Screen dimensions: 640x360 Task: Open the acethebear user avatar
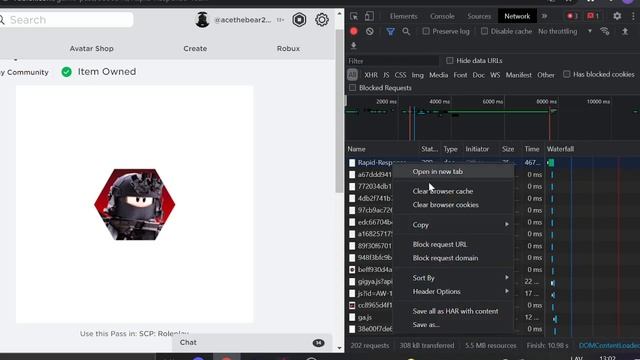point(202,20)
